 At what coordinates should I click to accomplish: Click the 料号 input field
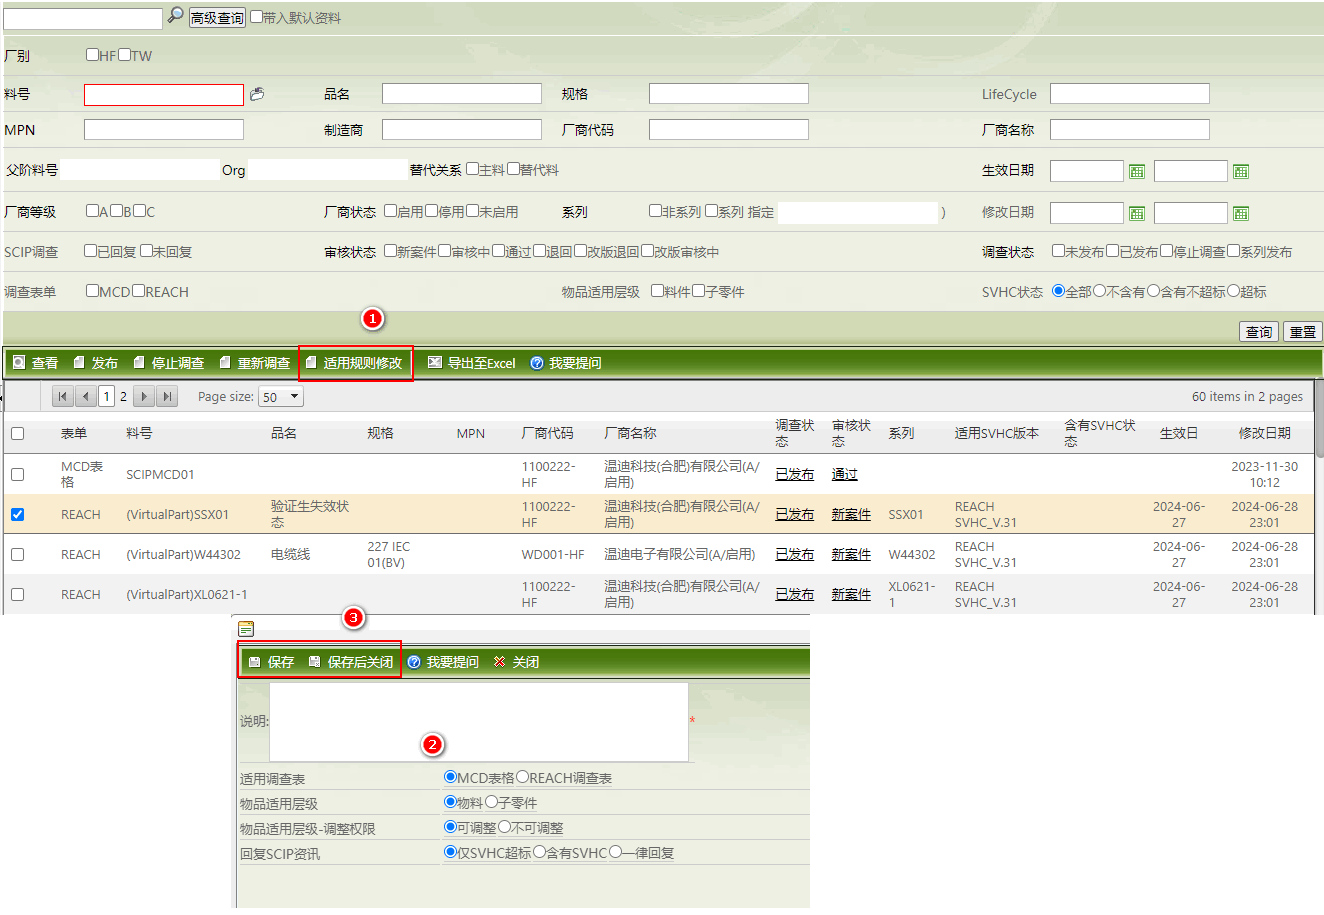click(164, 95)
